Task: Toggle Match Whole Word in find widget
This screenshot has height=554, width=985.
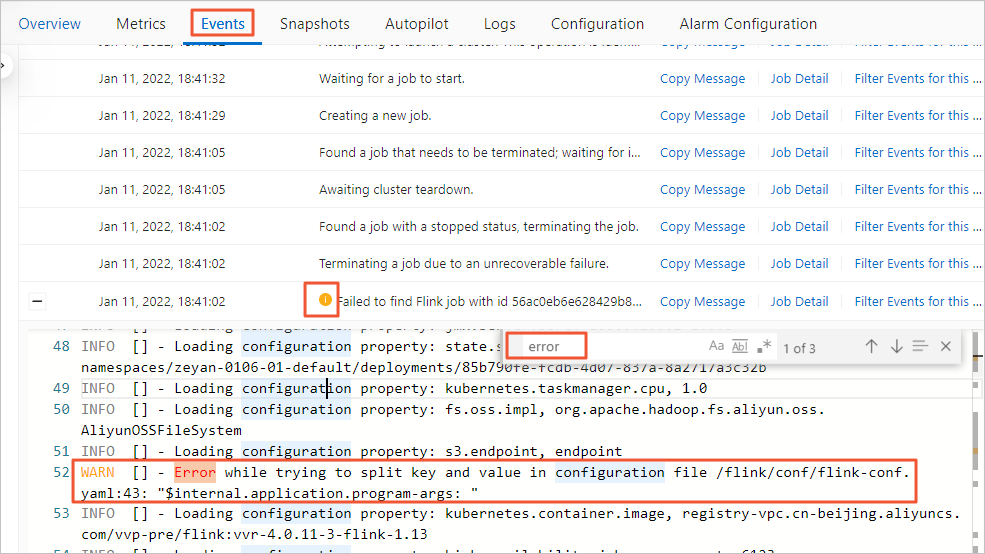Action: [x=740, y=347]
